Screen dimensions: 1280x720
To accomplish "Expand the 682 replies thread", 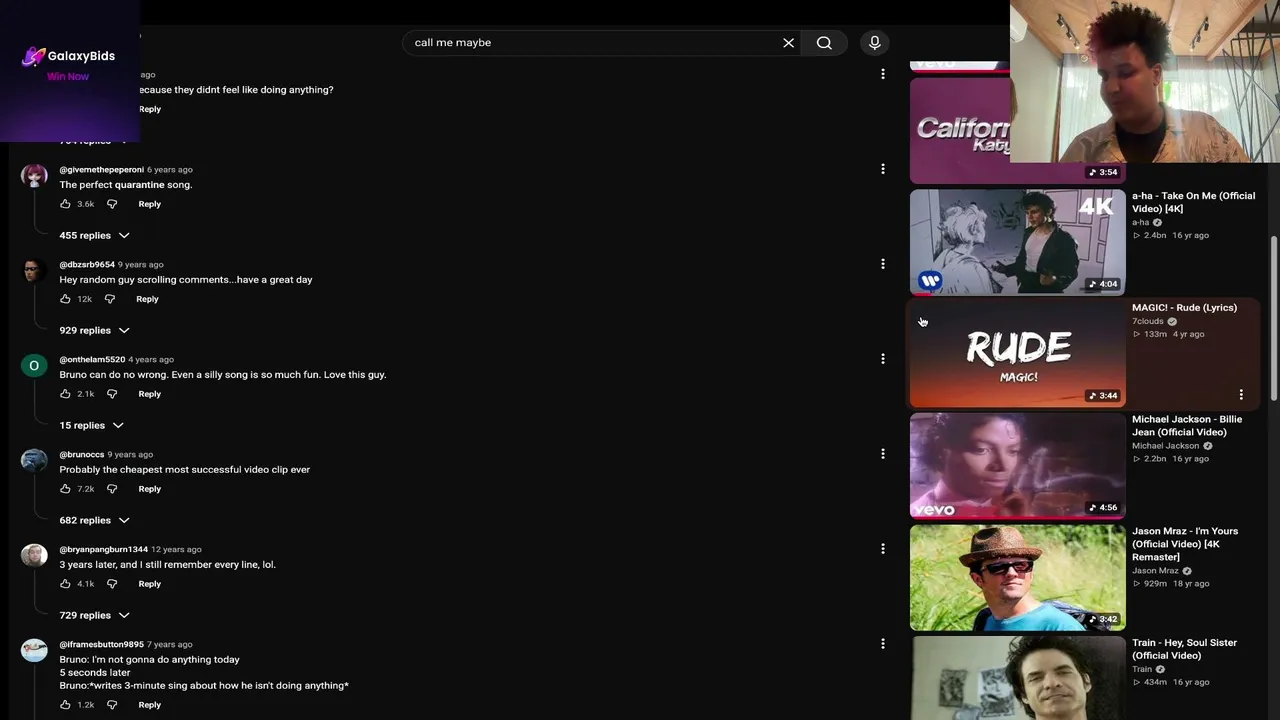I will (94, 520).
